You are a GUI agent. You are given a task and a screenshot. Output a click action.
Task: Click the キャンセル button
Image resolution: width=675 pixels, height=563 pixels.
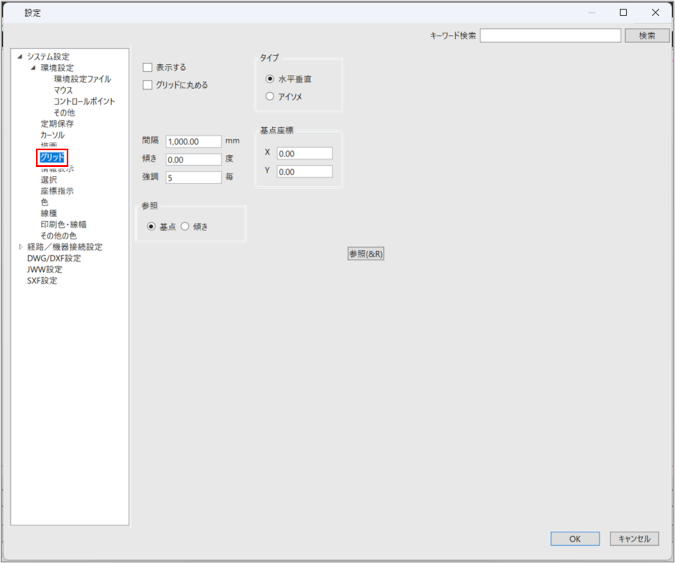pyautogui.click(x=634, y=539)
